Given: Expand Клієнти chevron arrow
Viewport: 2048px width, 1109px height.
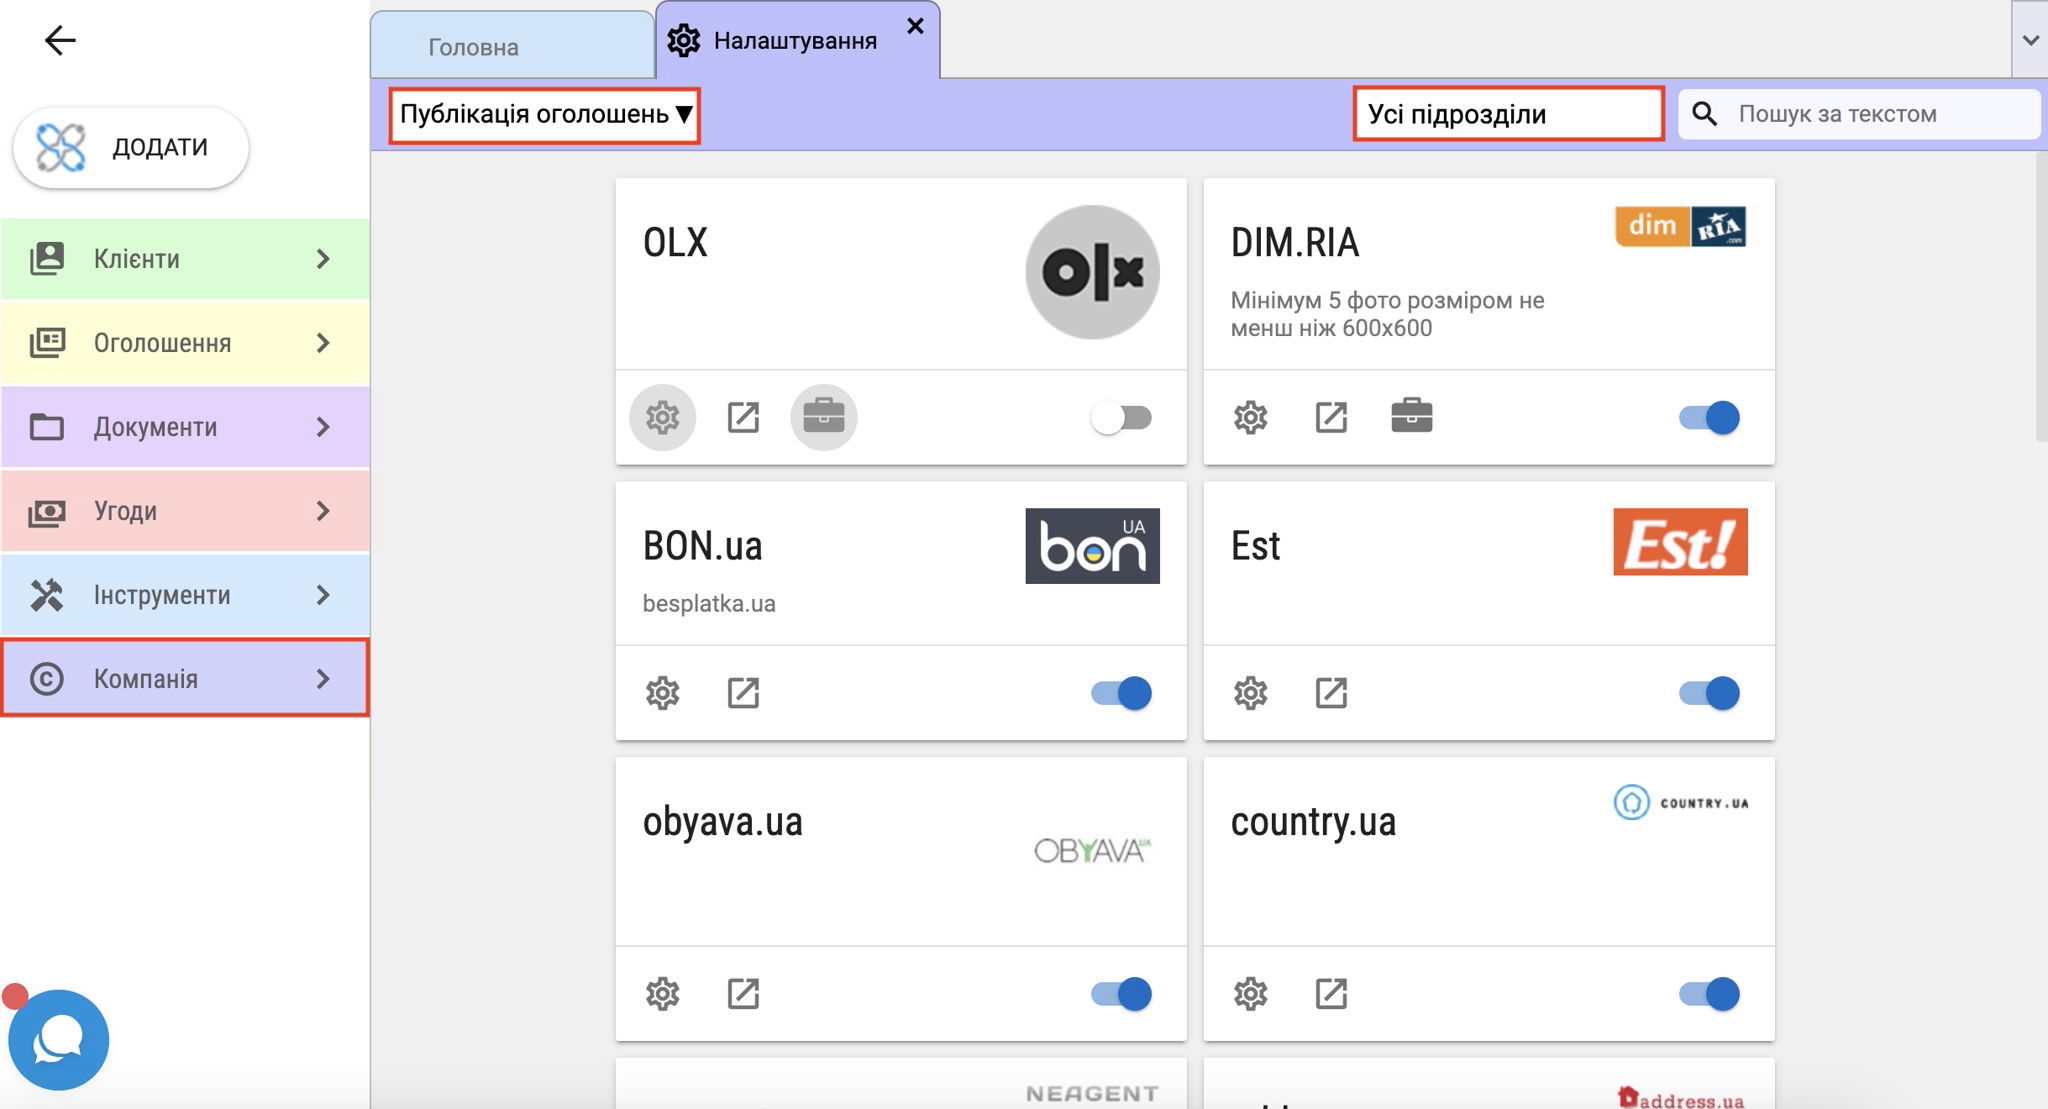Looking at the screenshot, I should tap(323, 259).
